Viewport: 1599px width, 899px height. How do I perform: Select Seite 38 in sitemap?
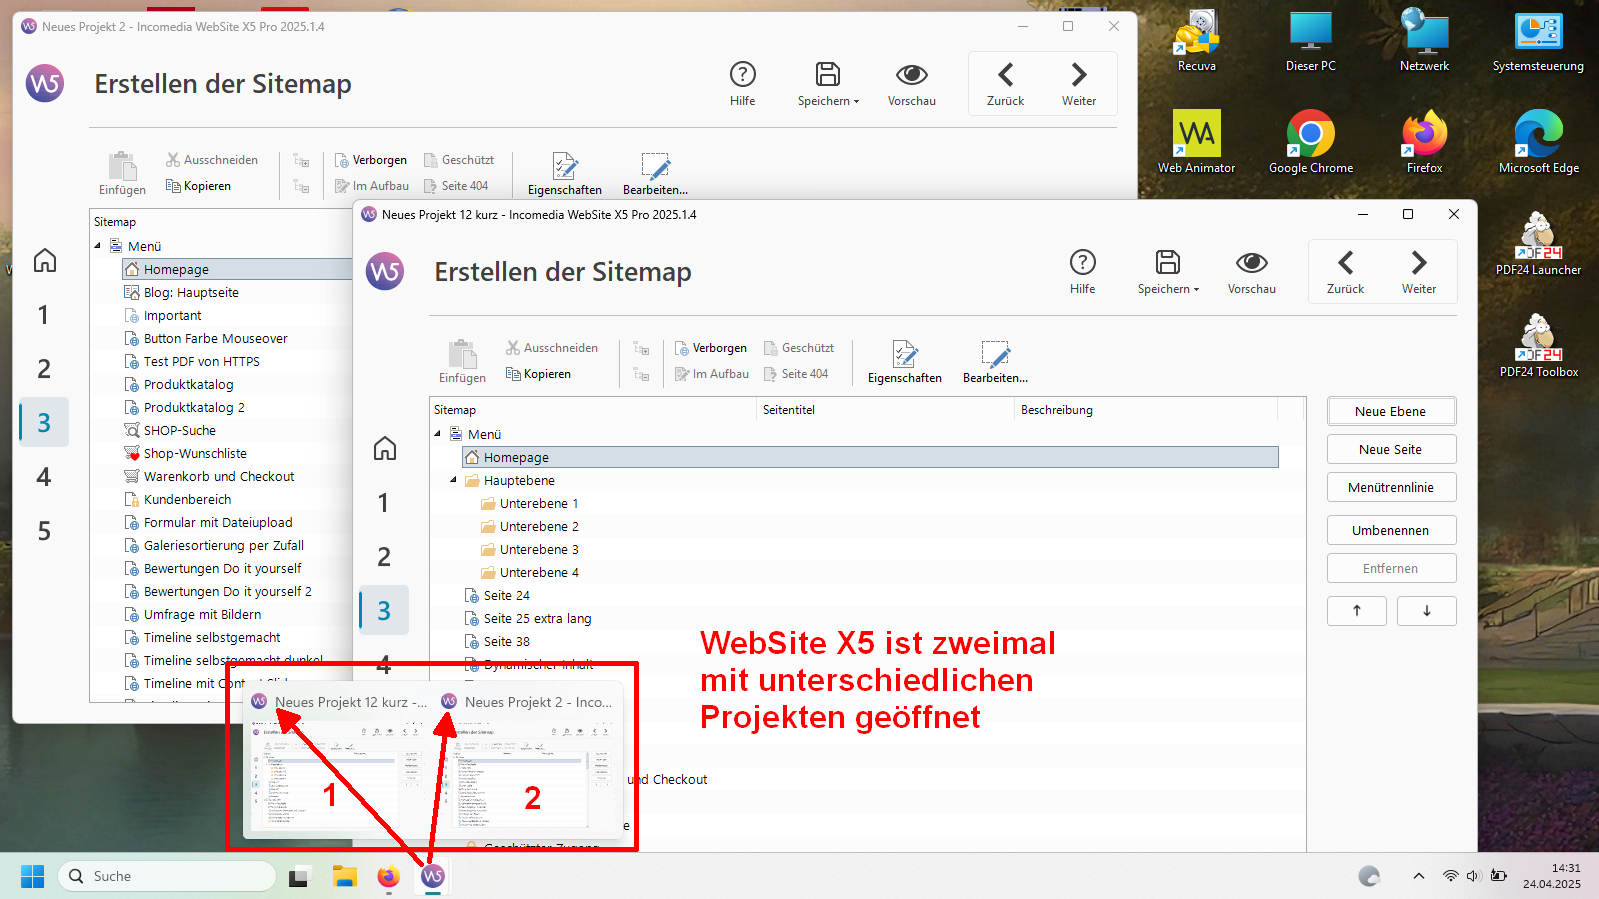pyautogui.click(x=497, y=641)
